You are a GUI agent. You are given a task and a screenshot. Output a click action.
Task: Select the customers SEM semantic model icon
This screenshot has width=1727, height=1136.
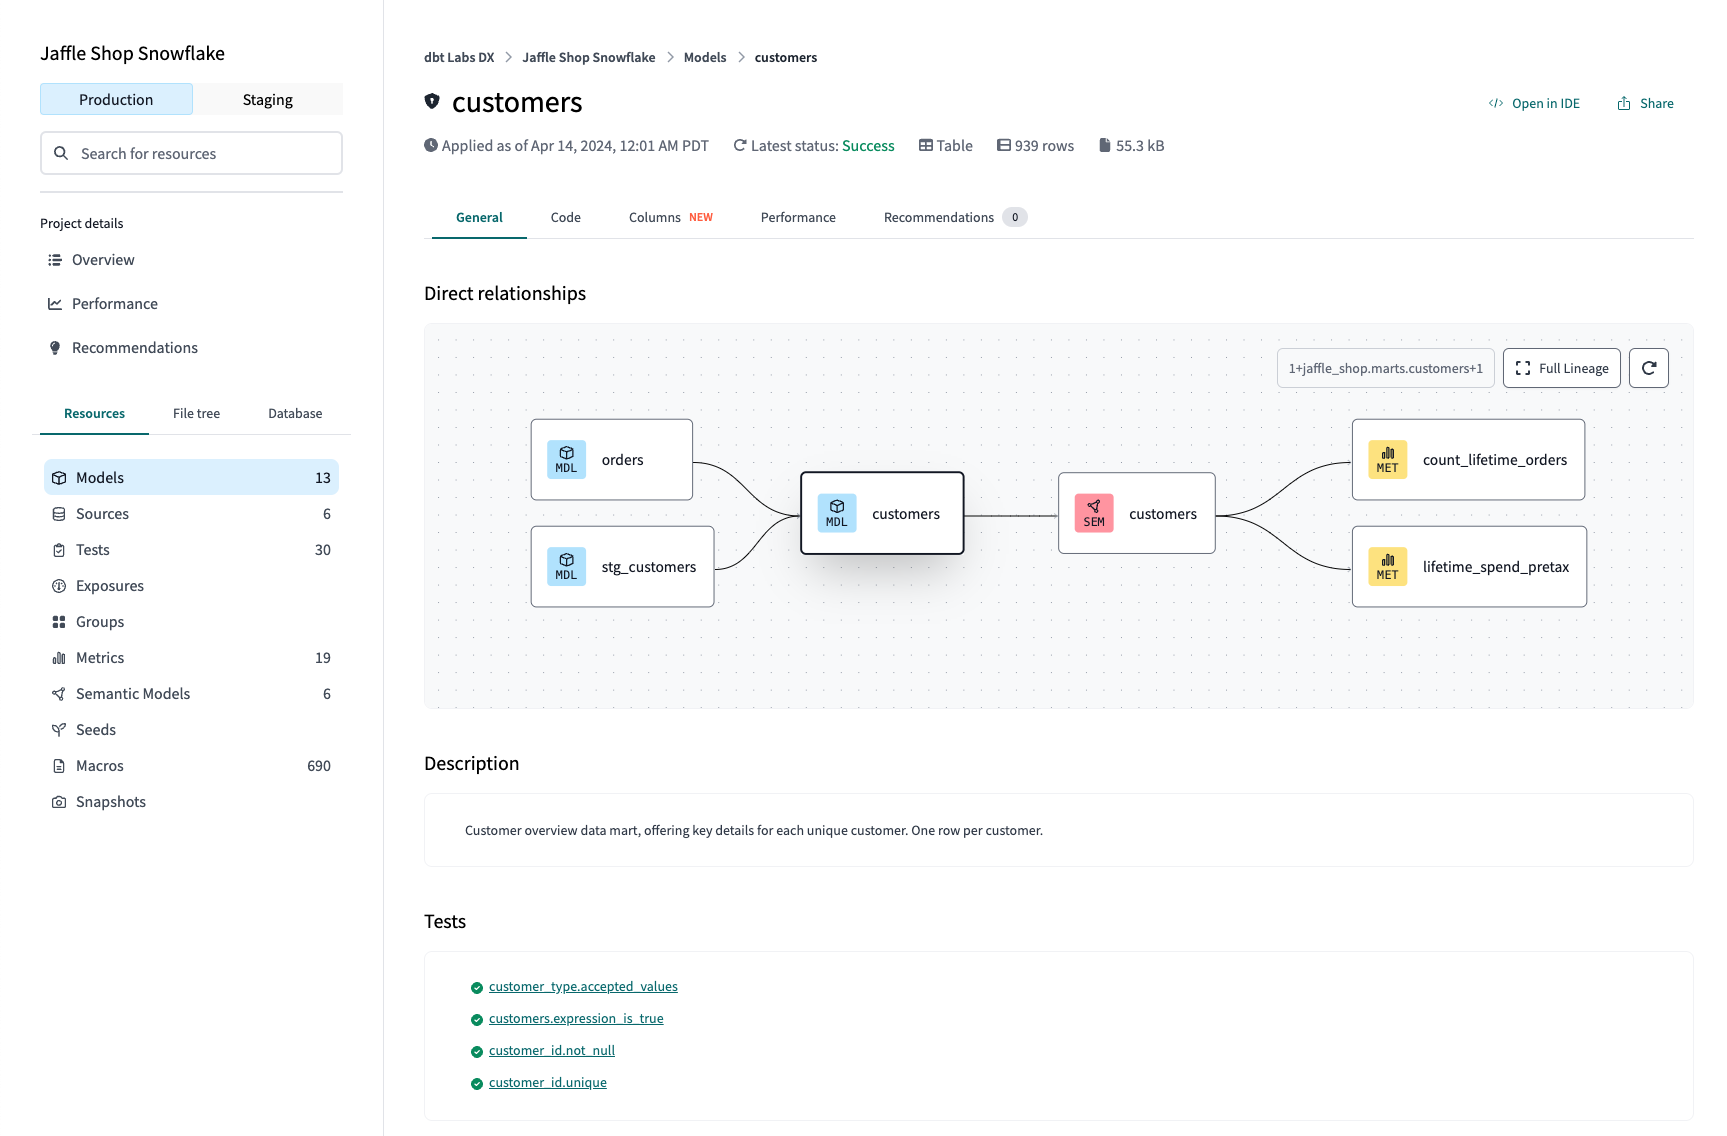(x=1093, y=514)
